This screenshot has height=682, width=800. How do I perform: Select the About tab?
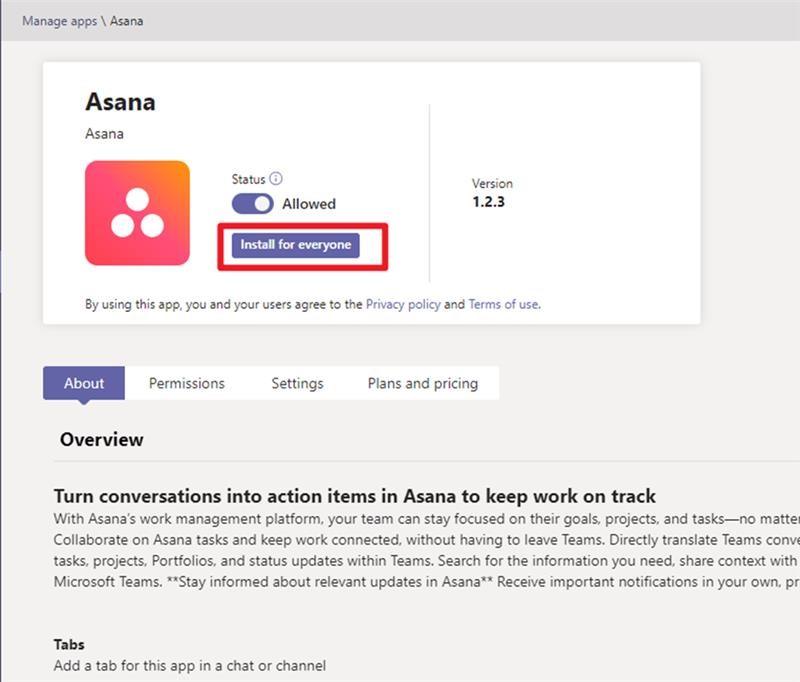84,383
